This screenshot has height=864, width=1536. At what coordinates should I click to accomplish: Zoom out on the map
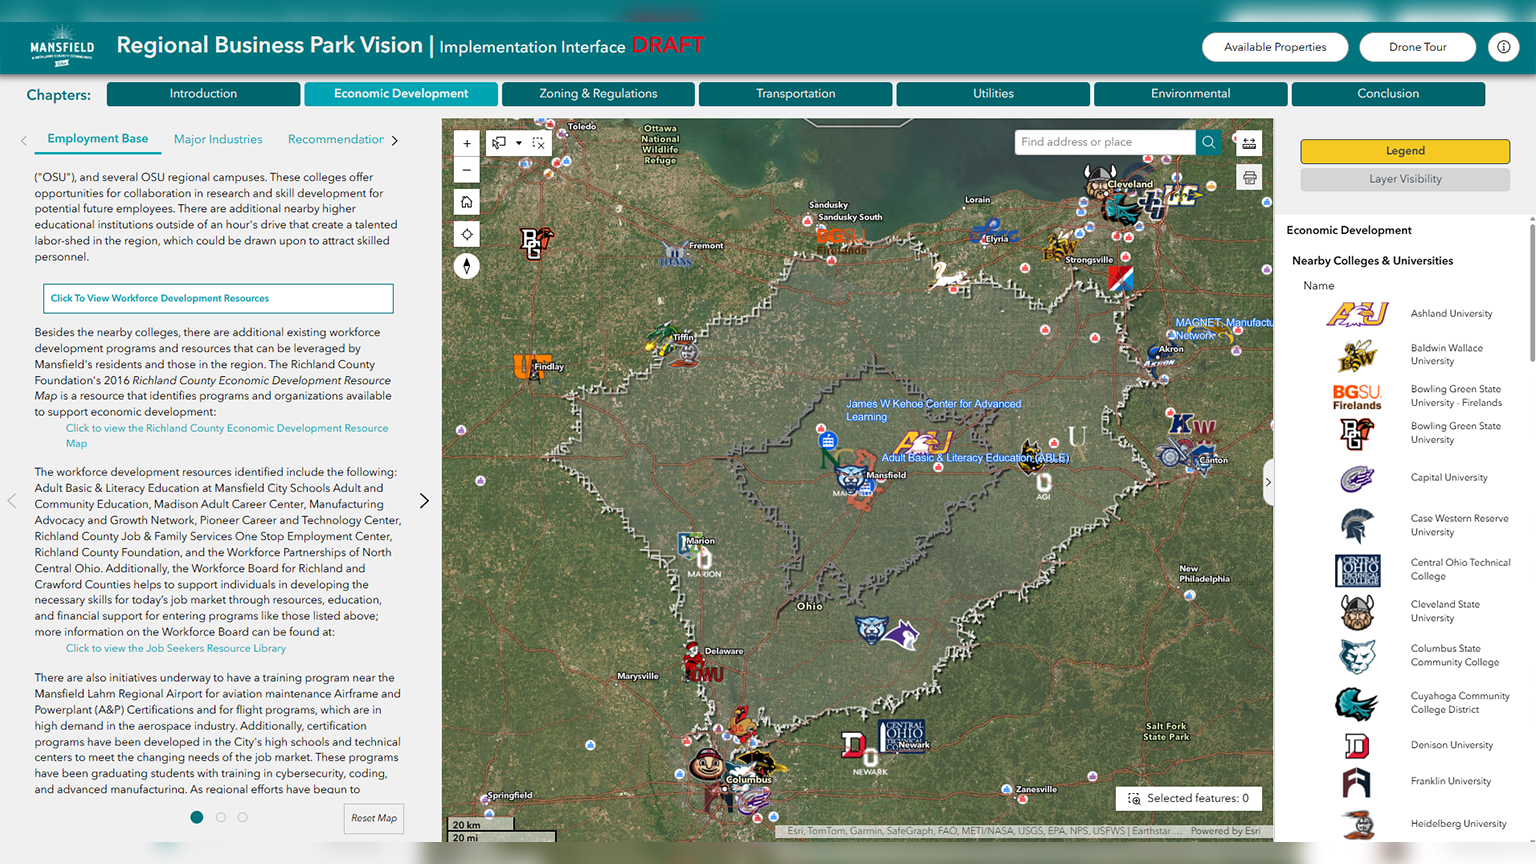pos(467,170)
